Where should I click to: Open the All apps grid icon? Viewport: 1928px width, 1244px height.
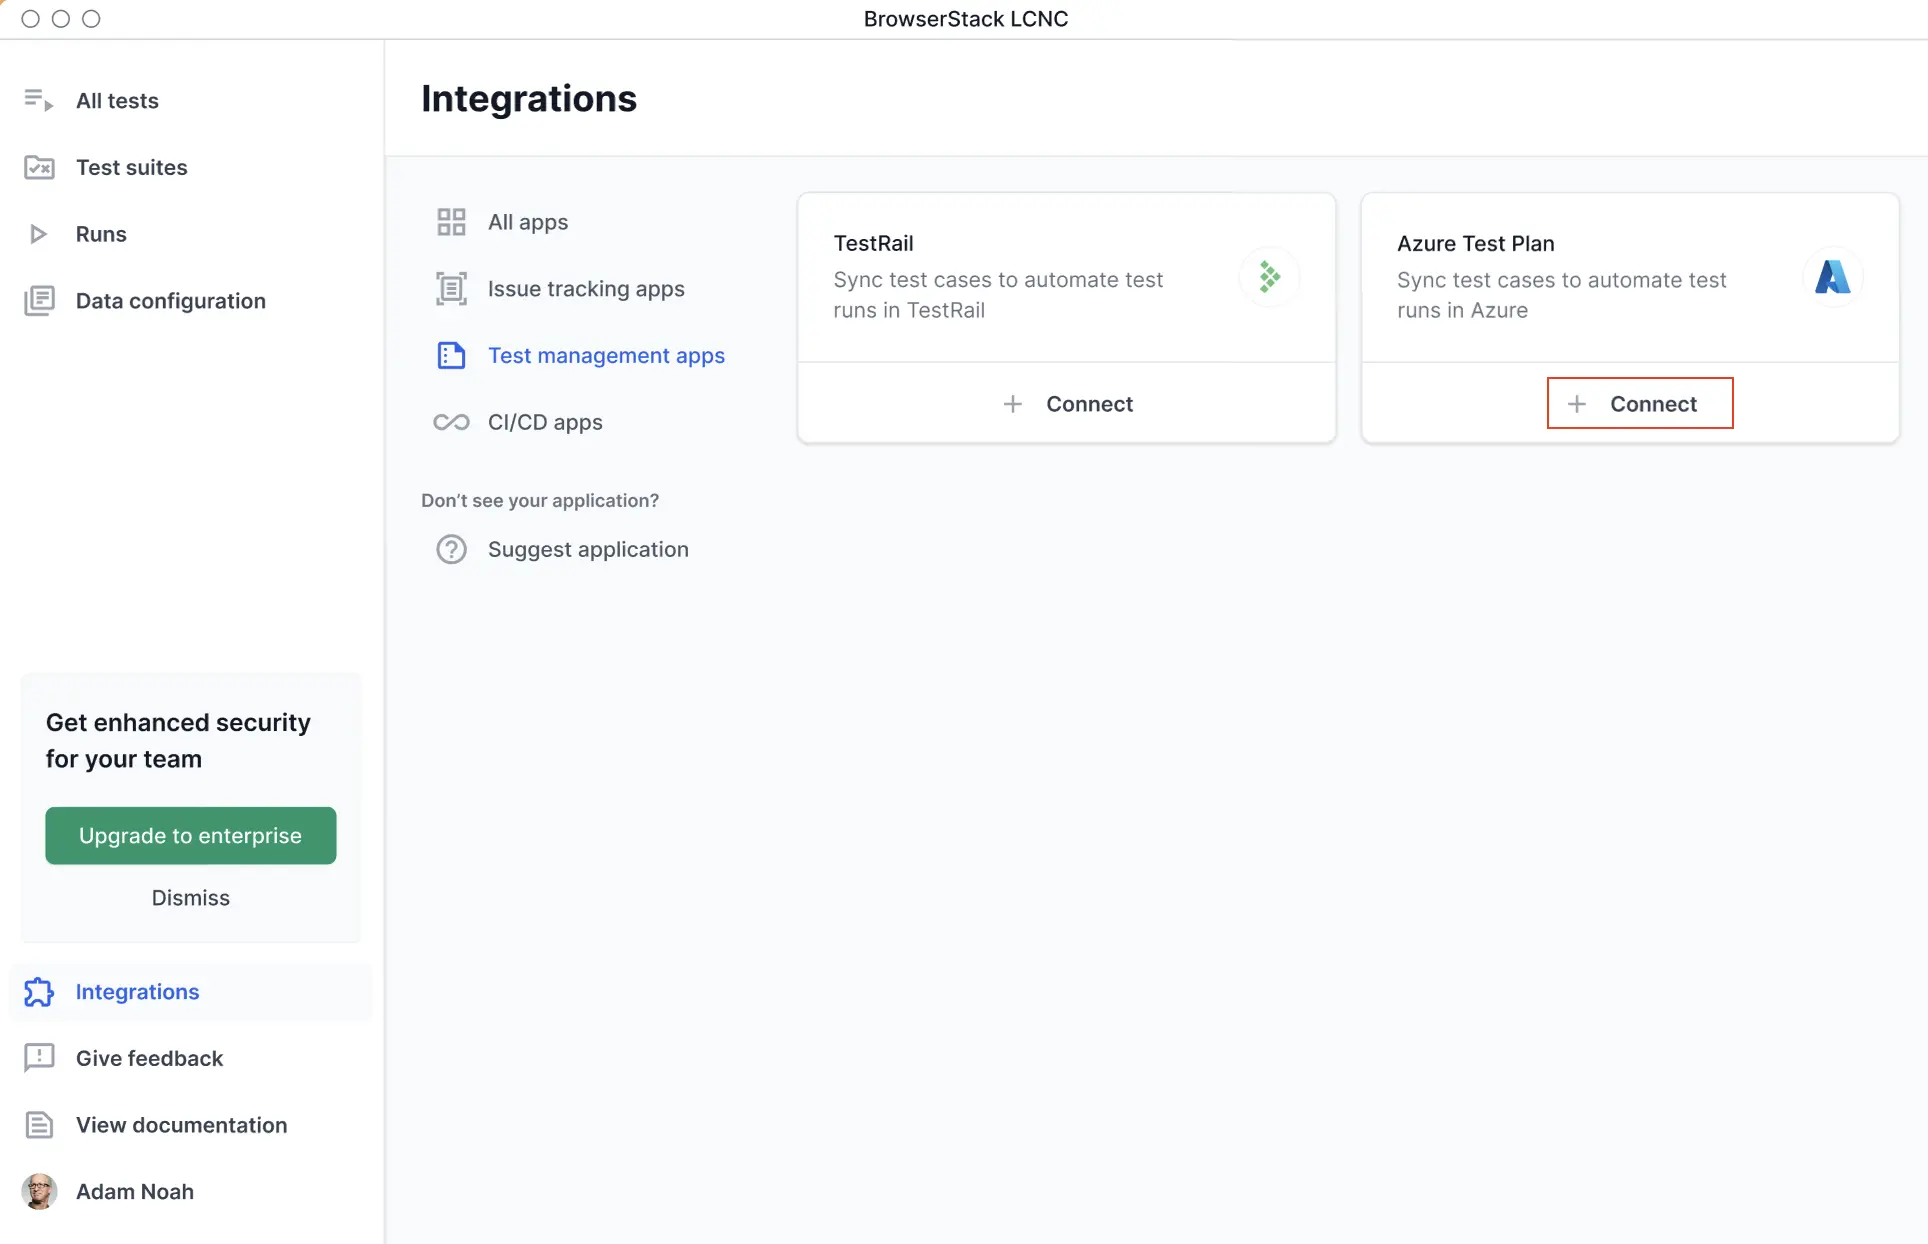click(x=451, y=221)
